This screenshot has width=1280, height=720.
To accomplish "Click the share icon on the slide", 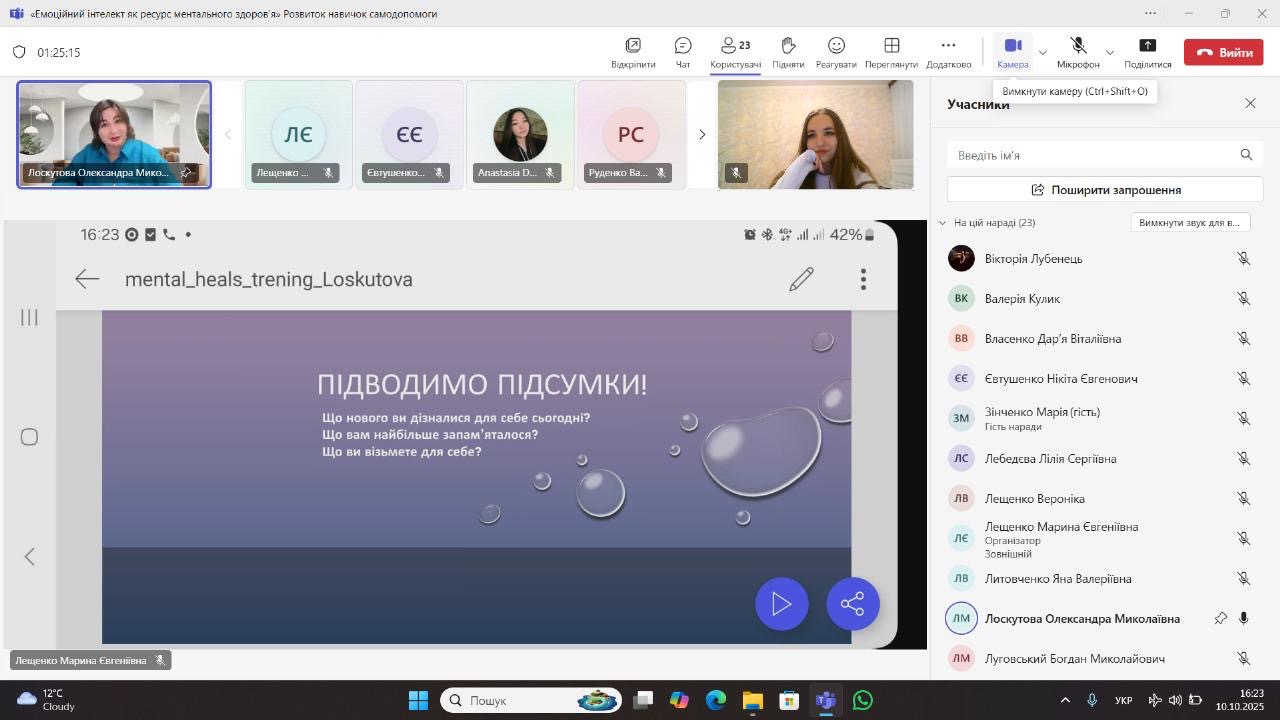I will [852, 604].
